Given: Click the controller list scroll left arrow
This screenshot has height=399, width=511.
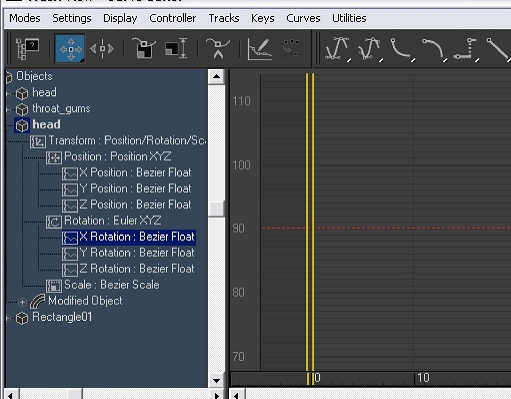Looking at the screenshot, I should point(12,394).
